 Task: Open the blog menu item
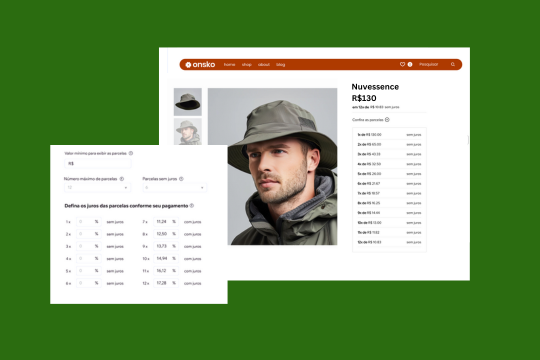(281, 64)
